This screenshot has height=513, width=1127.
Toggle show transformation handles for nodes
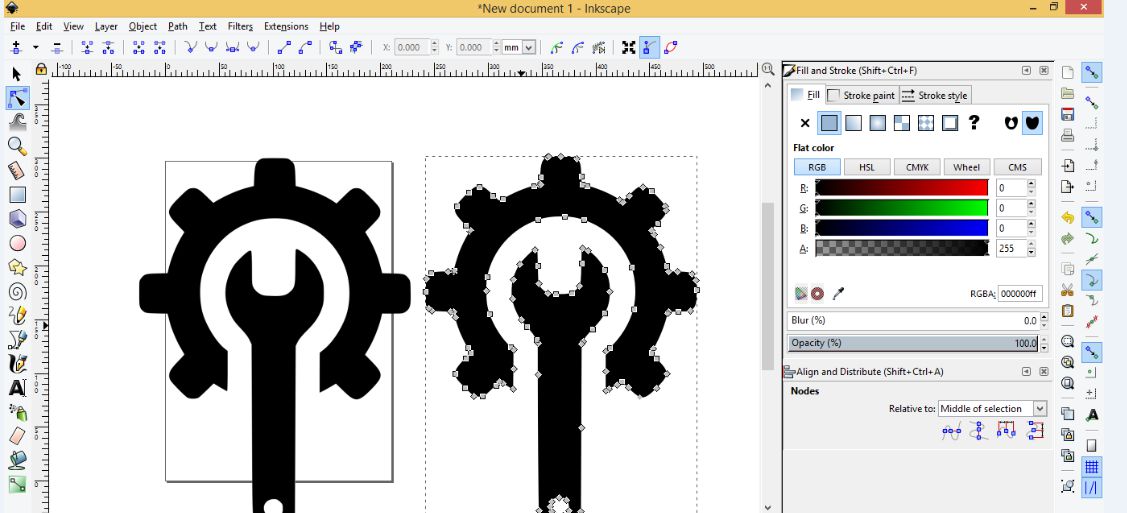point(629,47)
